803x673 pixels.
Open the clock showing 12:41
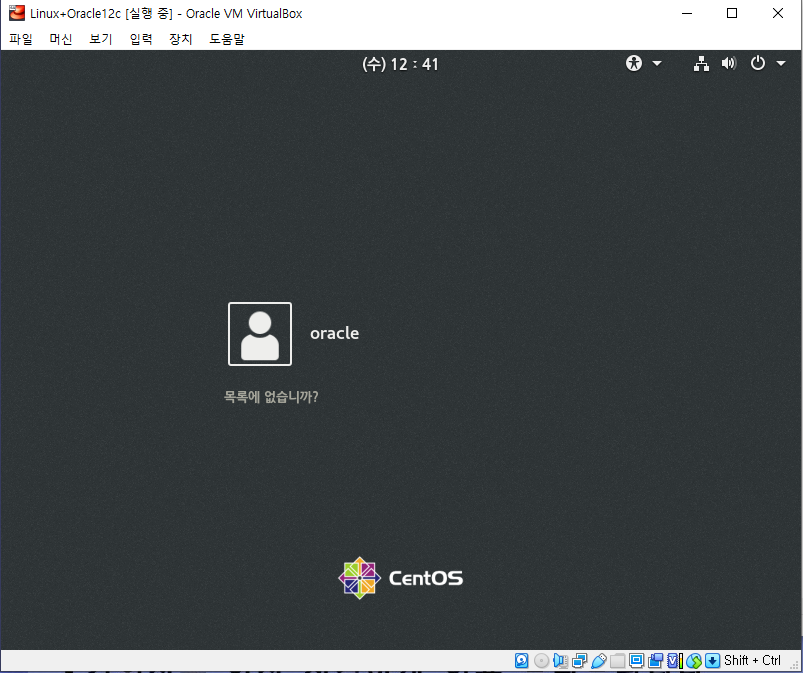coord(400,64)
